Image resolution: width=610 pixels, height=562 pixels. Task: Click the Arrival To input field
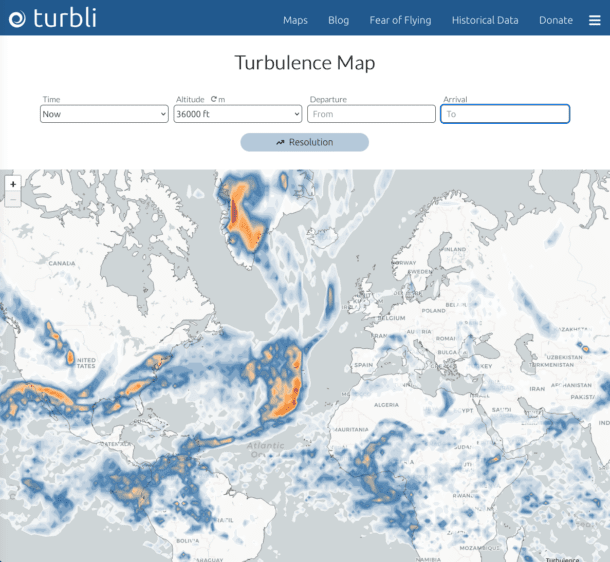[x=505, y=114]
